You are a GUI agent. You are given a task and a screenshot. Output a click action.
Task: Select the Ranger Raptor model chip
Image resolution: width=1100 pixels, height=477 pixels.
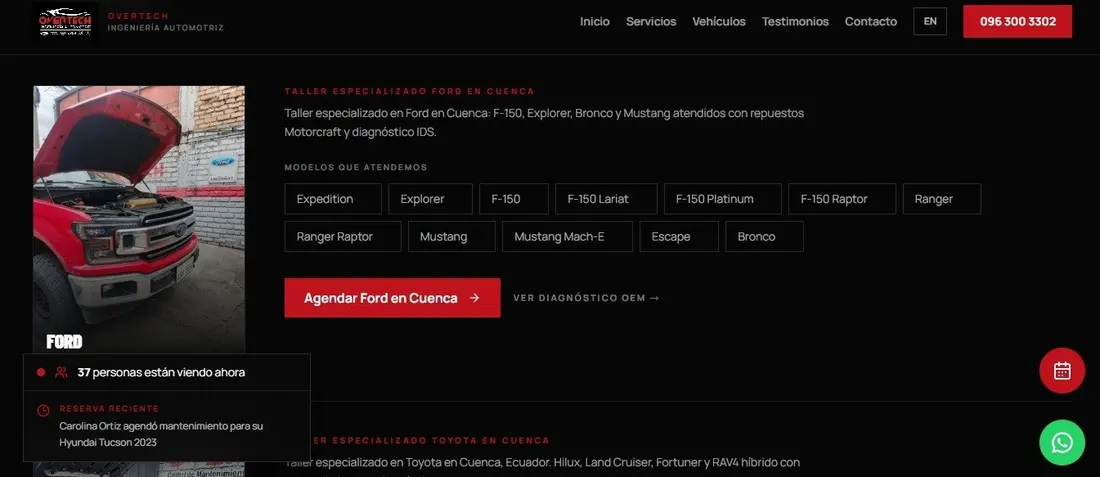point(343,236)
